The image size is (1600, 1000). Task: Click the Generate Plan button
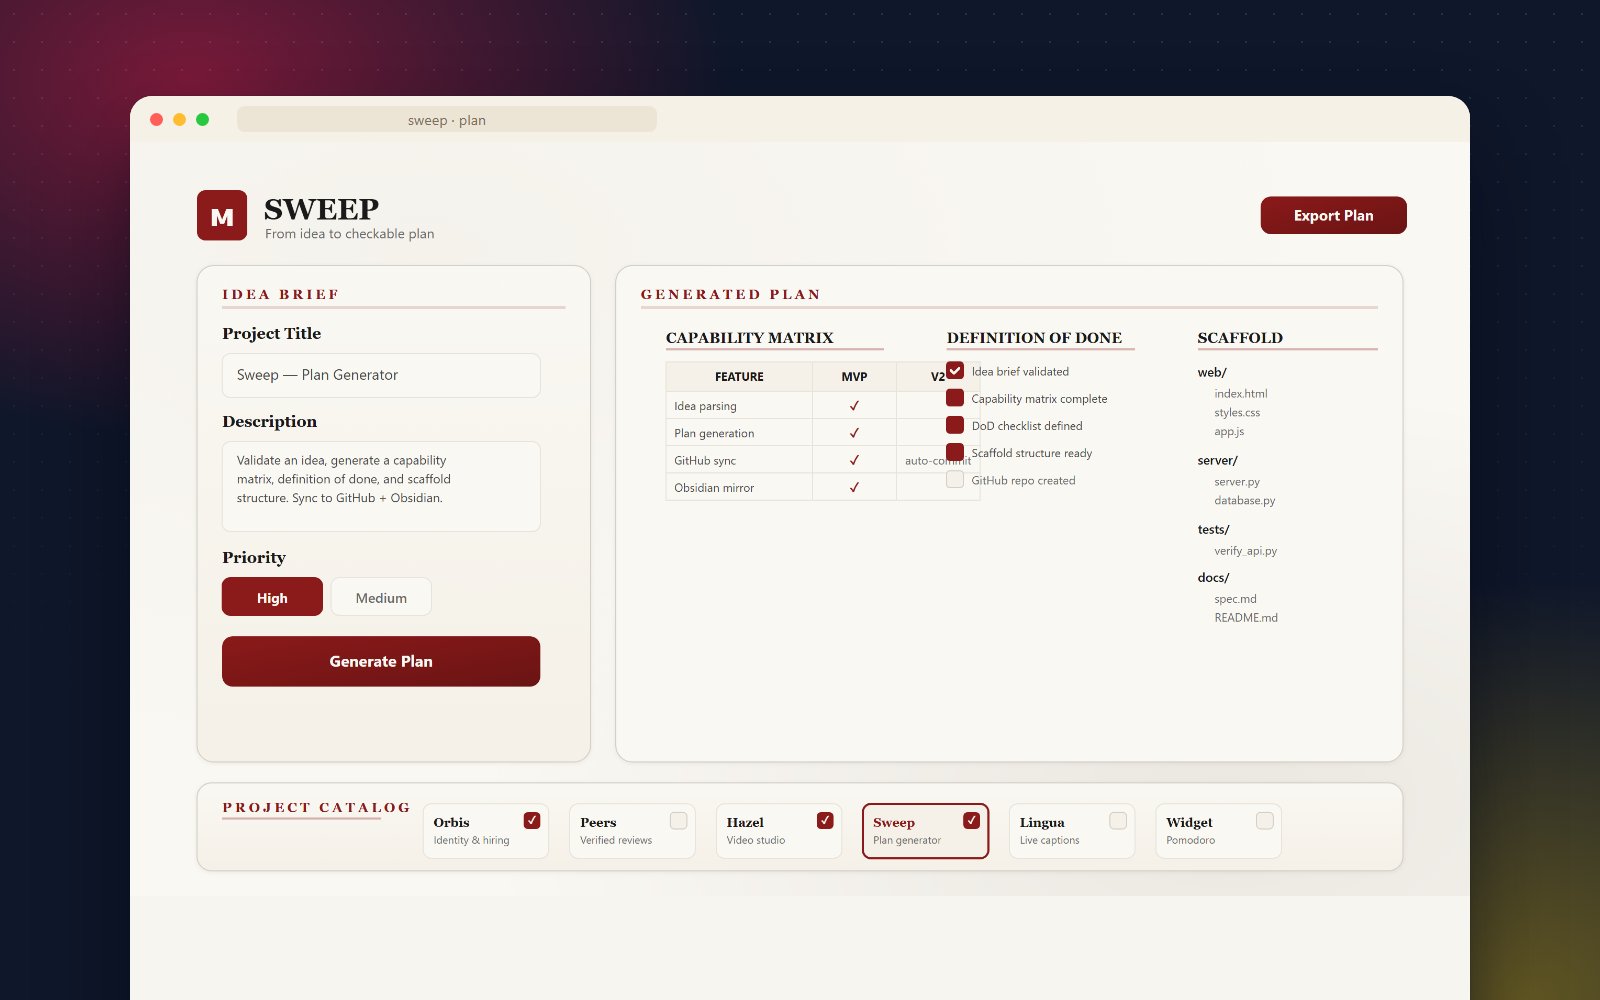pyautogui.click(x=381, y=661)
